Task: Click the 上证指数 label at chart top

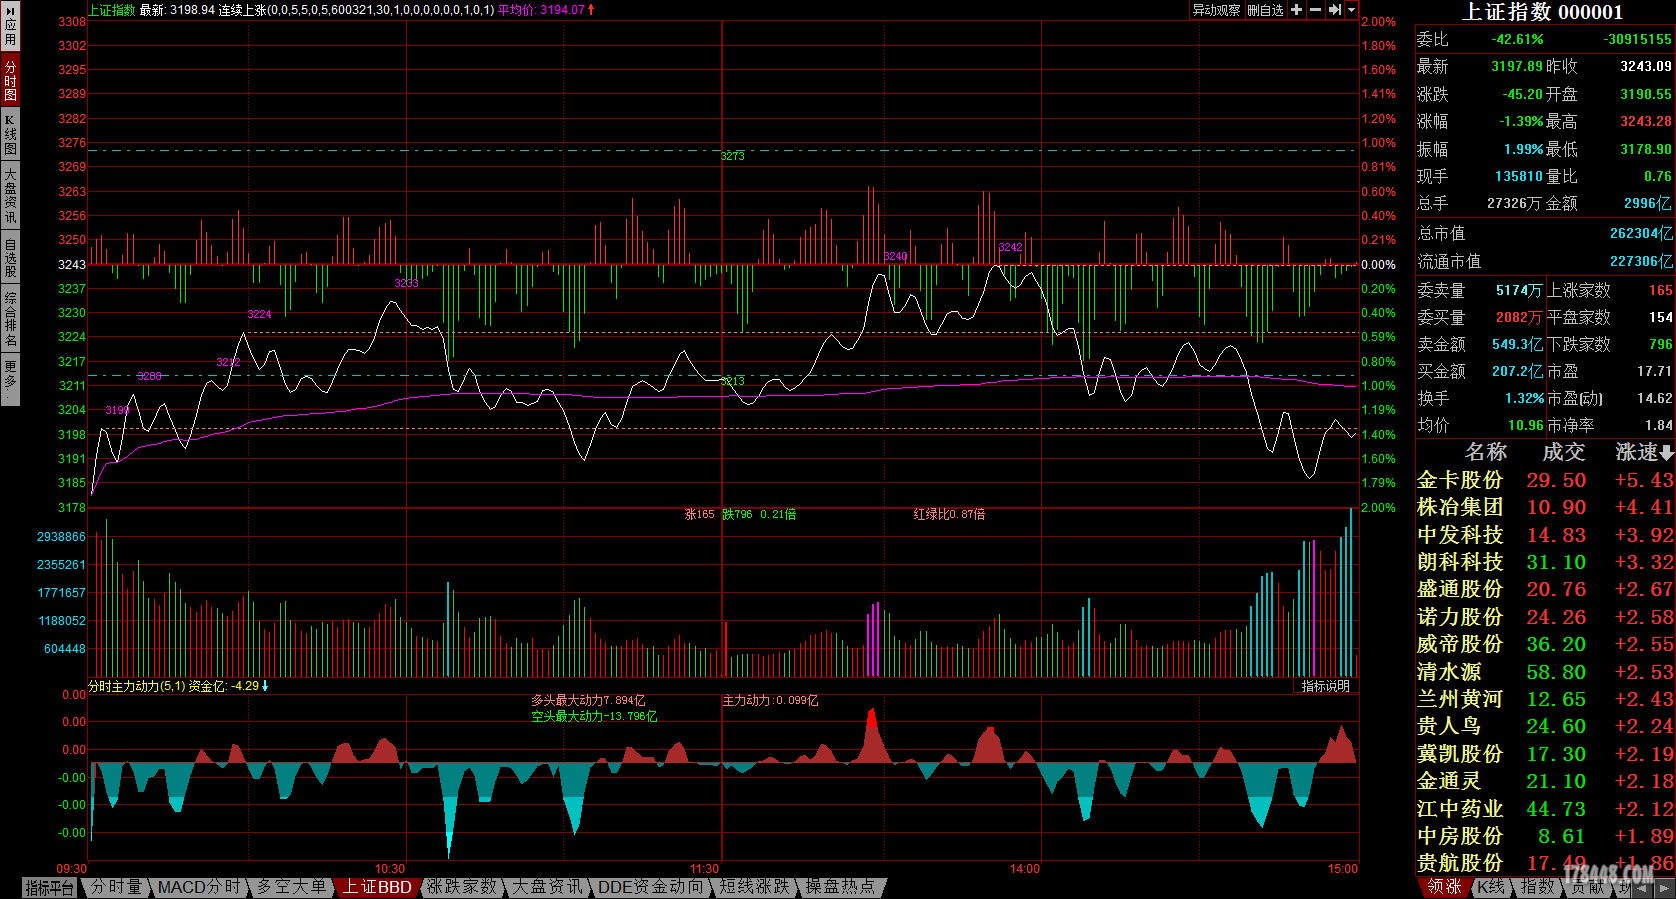Action: coord(112,10)
